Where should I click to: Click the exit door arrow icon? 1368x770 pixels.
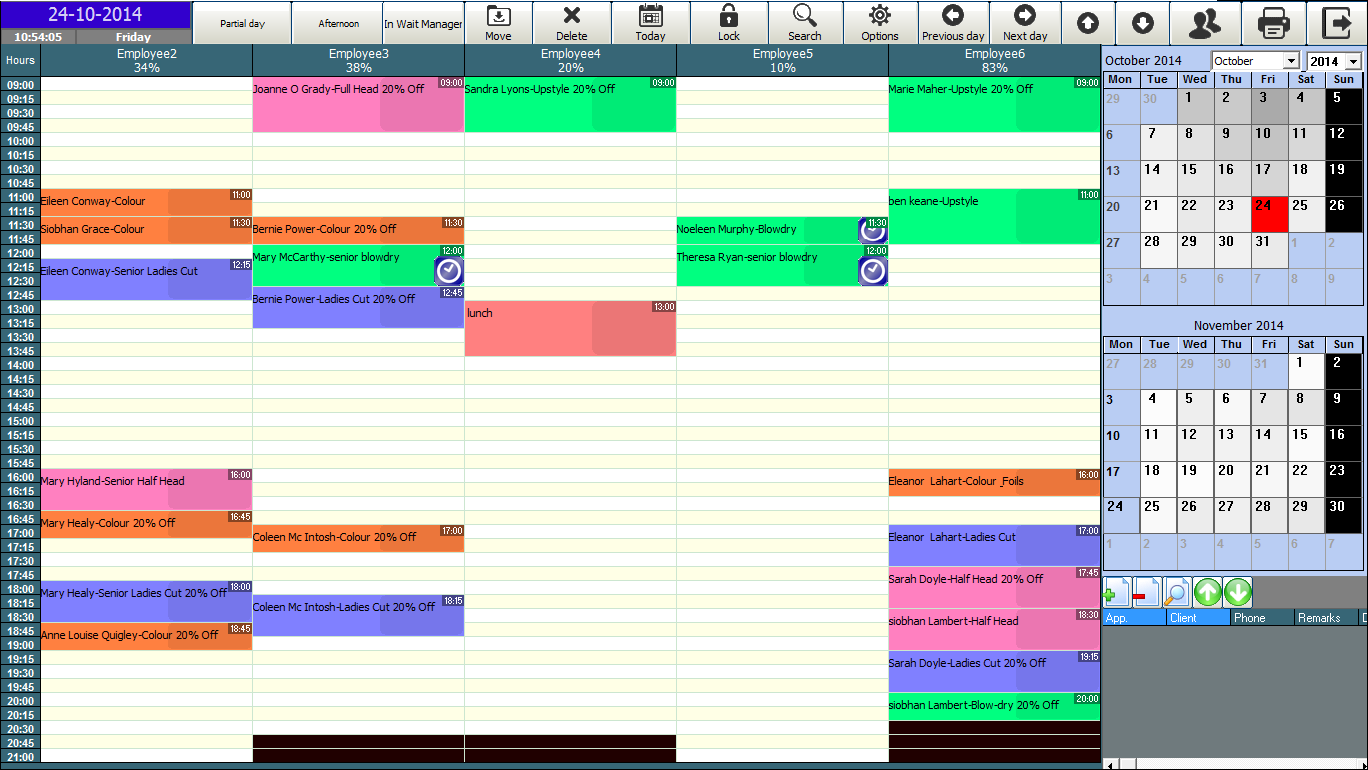pos(1336,23)
